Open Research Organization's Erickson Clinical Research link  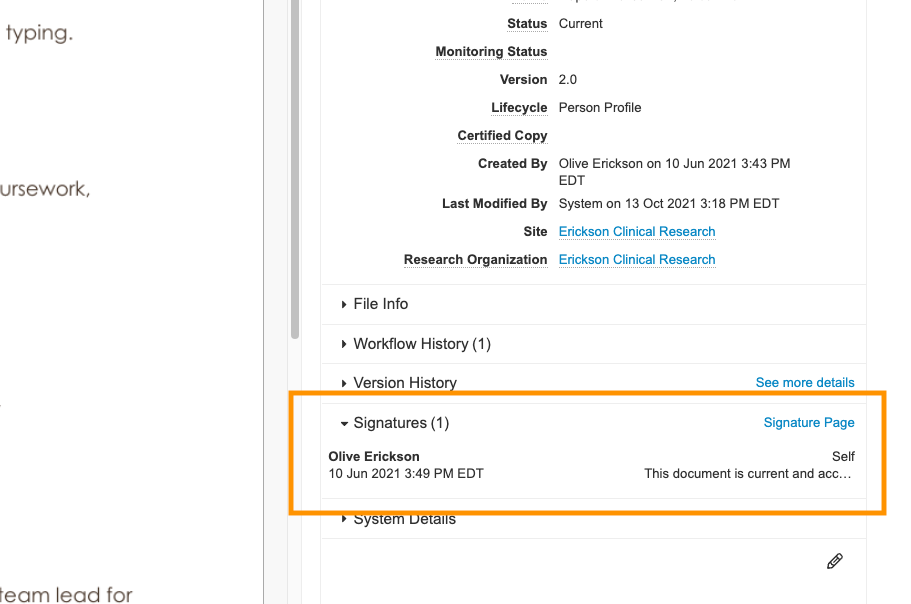click(x=637, y=260)
